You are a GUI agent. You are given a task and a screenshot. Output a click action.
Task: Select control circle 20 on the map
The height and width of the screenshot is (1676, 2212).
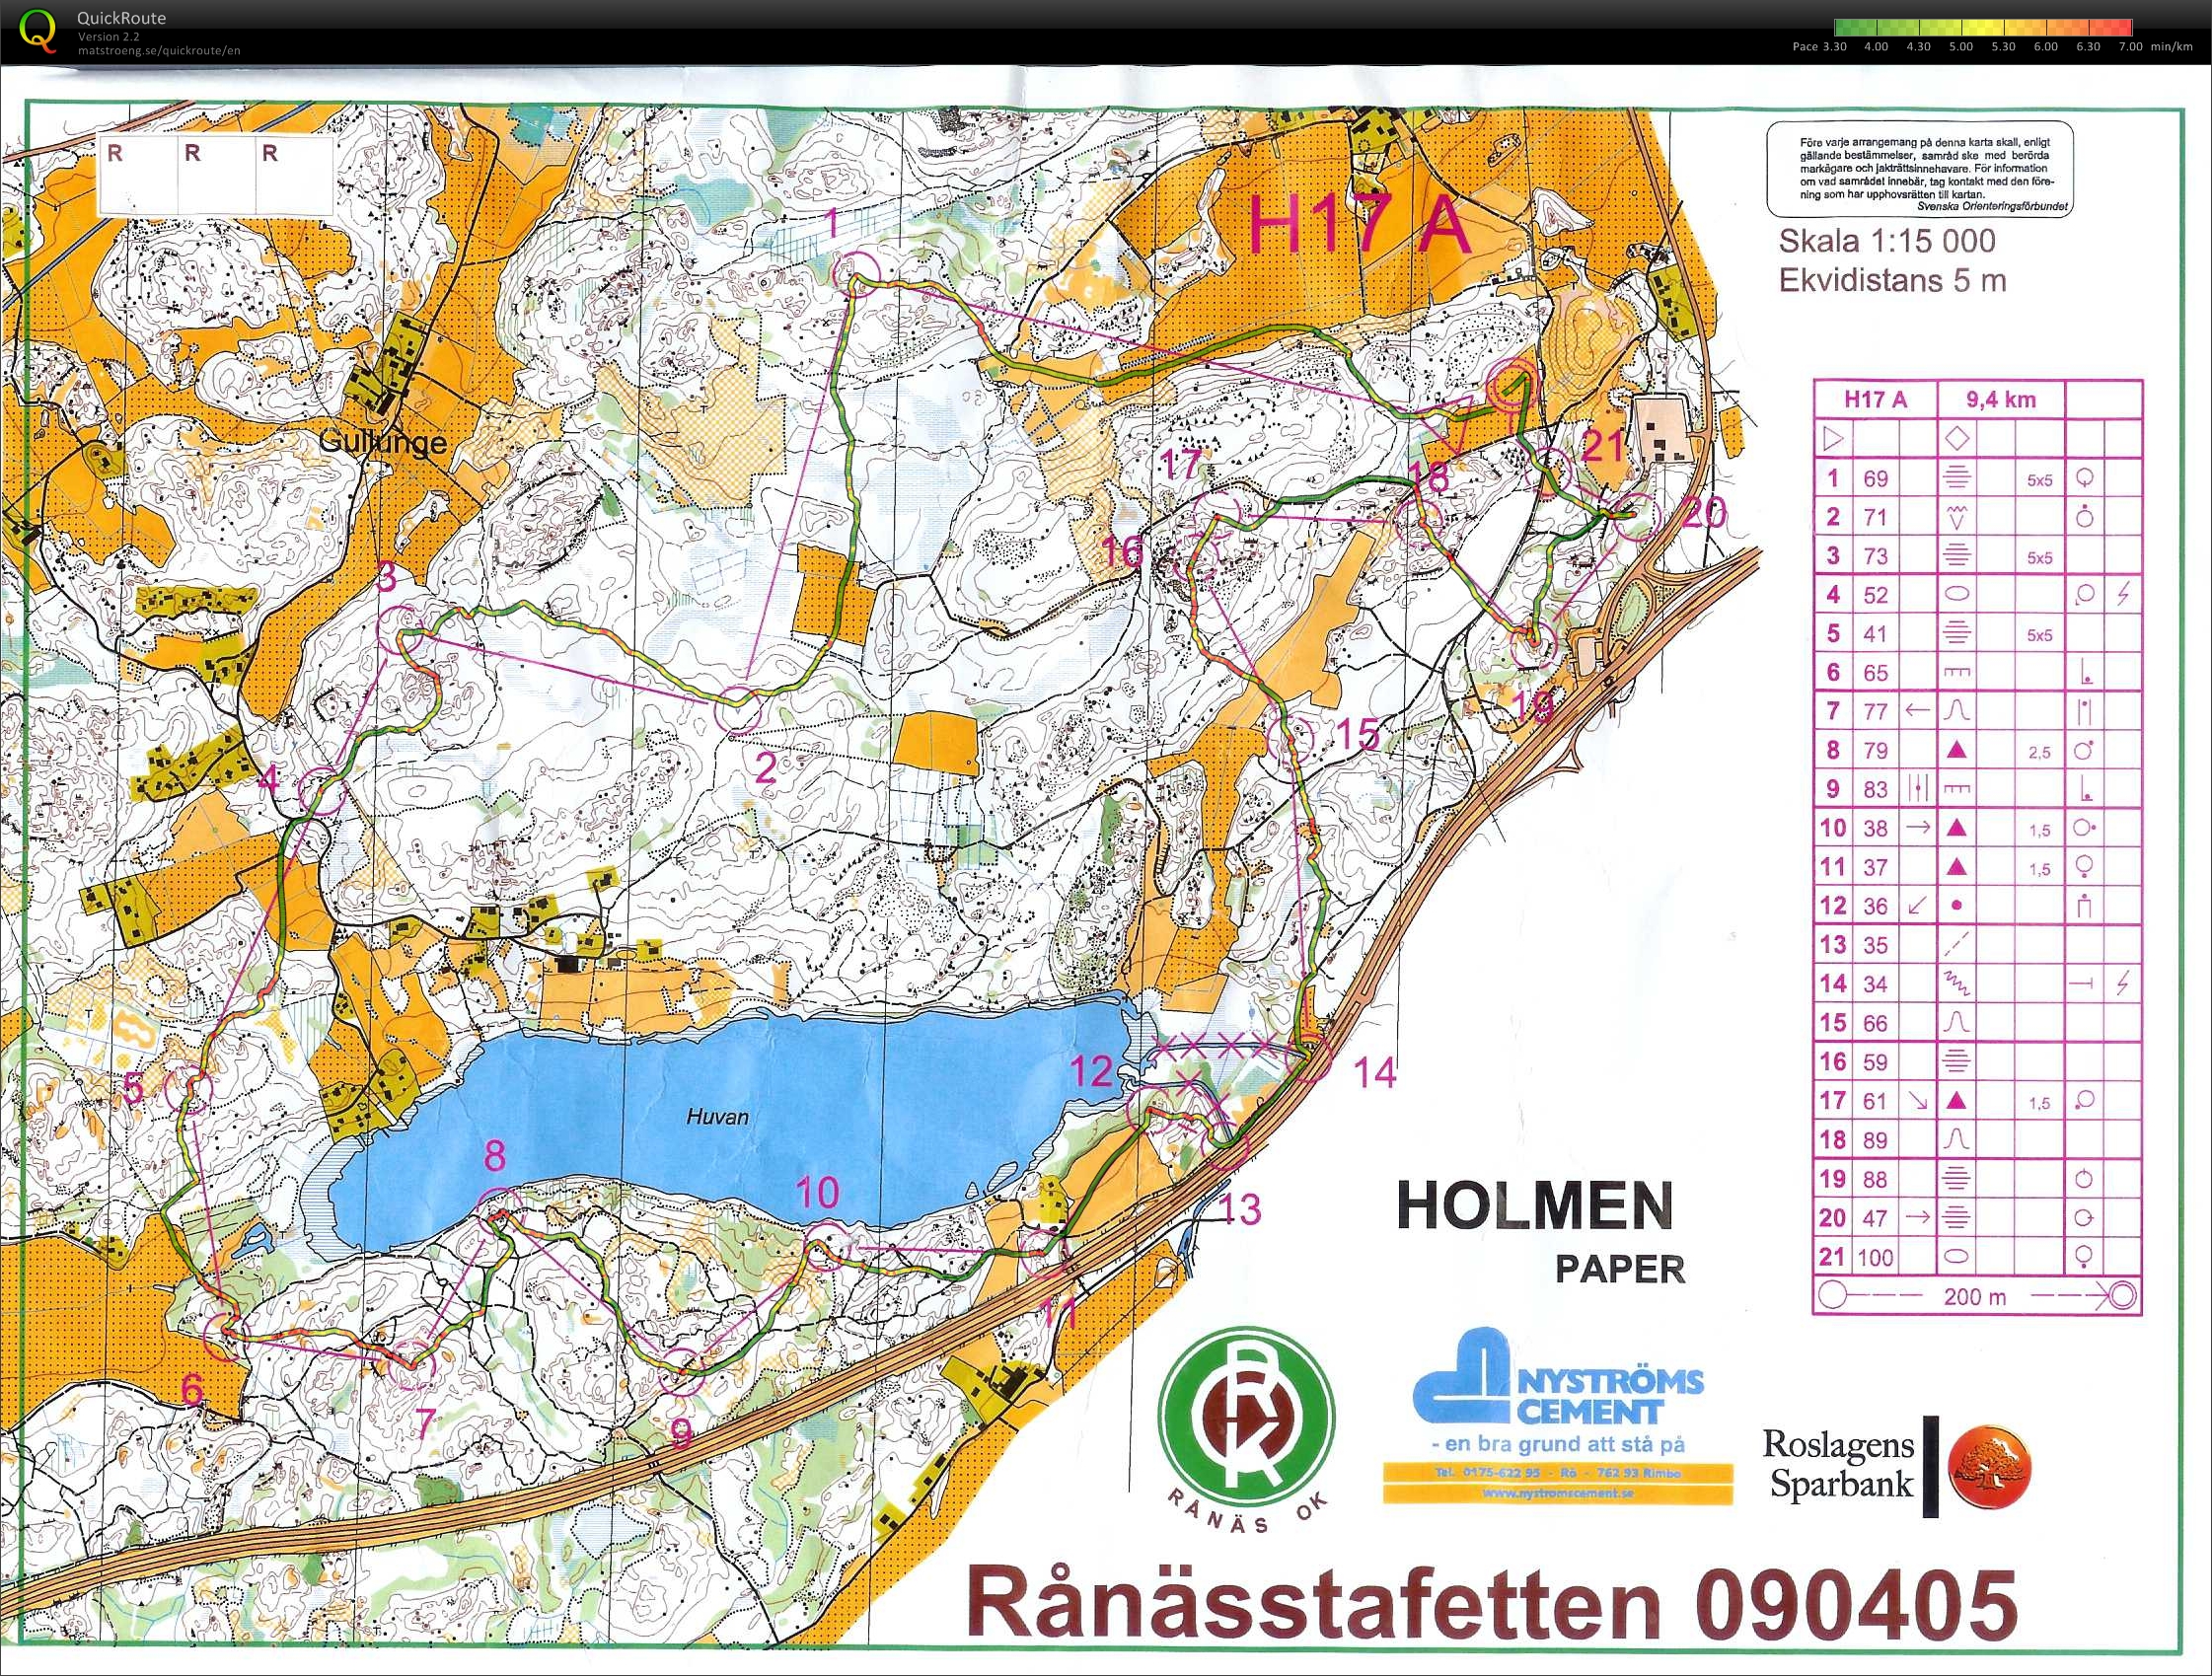point(1636,516)
